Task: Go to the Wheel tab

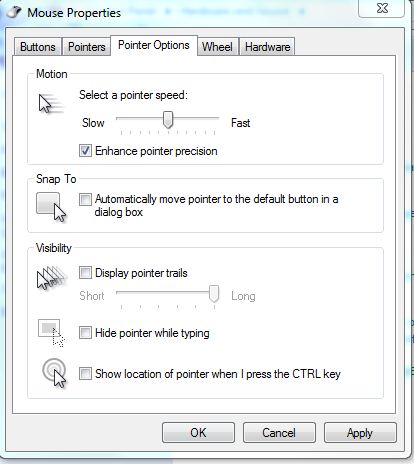Action: coord(217,47)
